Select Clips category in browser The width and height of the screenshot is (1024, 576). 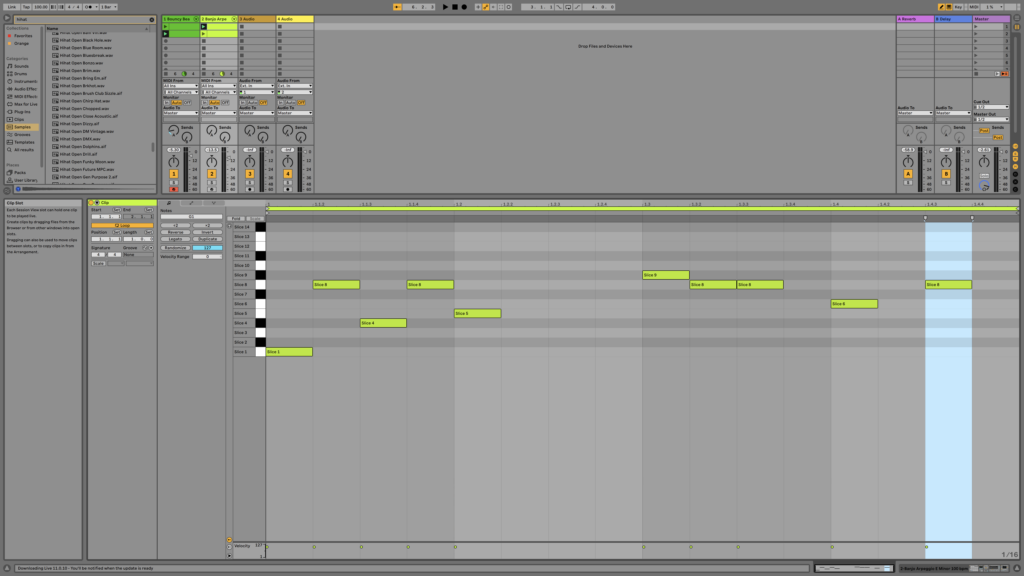[19, 120]
